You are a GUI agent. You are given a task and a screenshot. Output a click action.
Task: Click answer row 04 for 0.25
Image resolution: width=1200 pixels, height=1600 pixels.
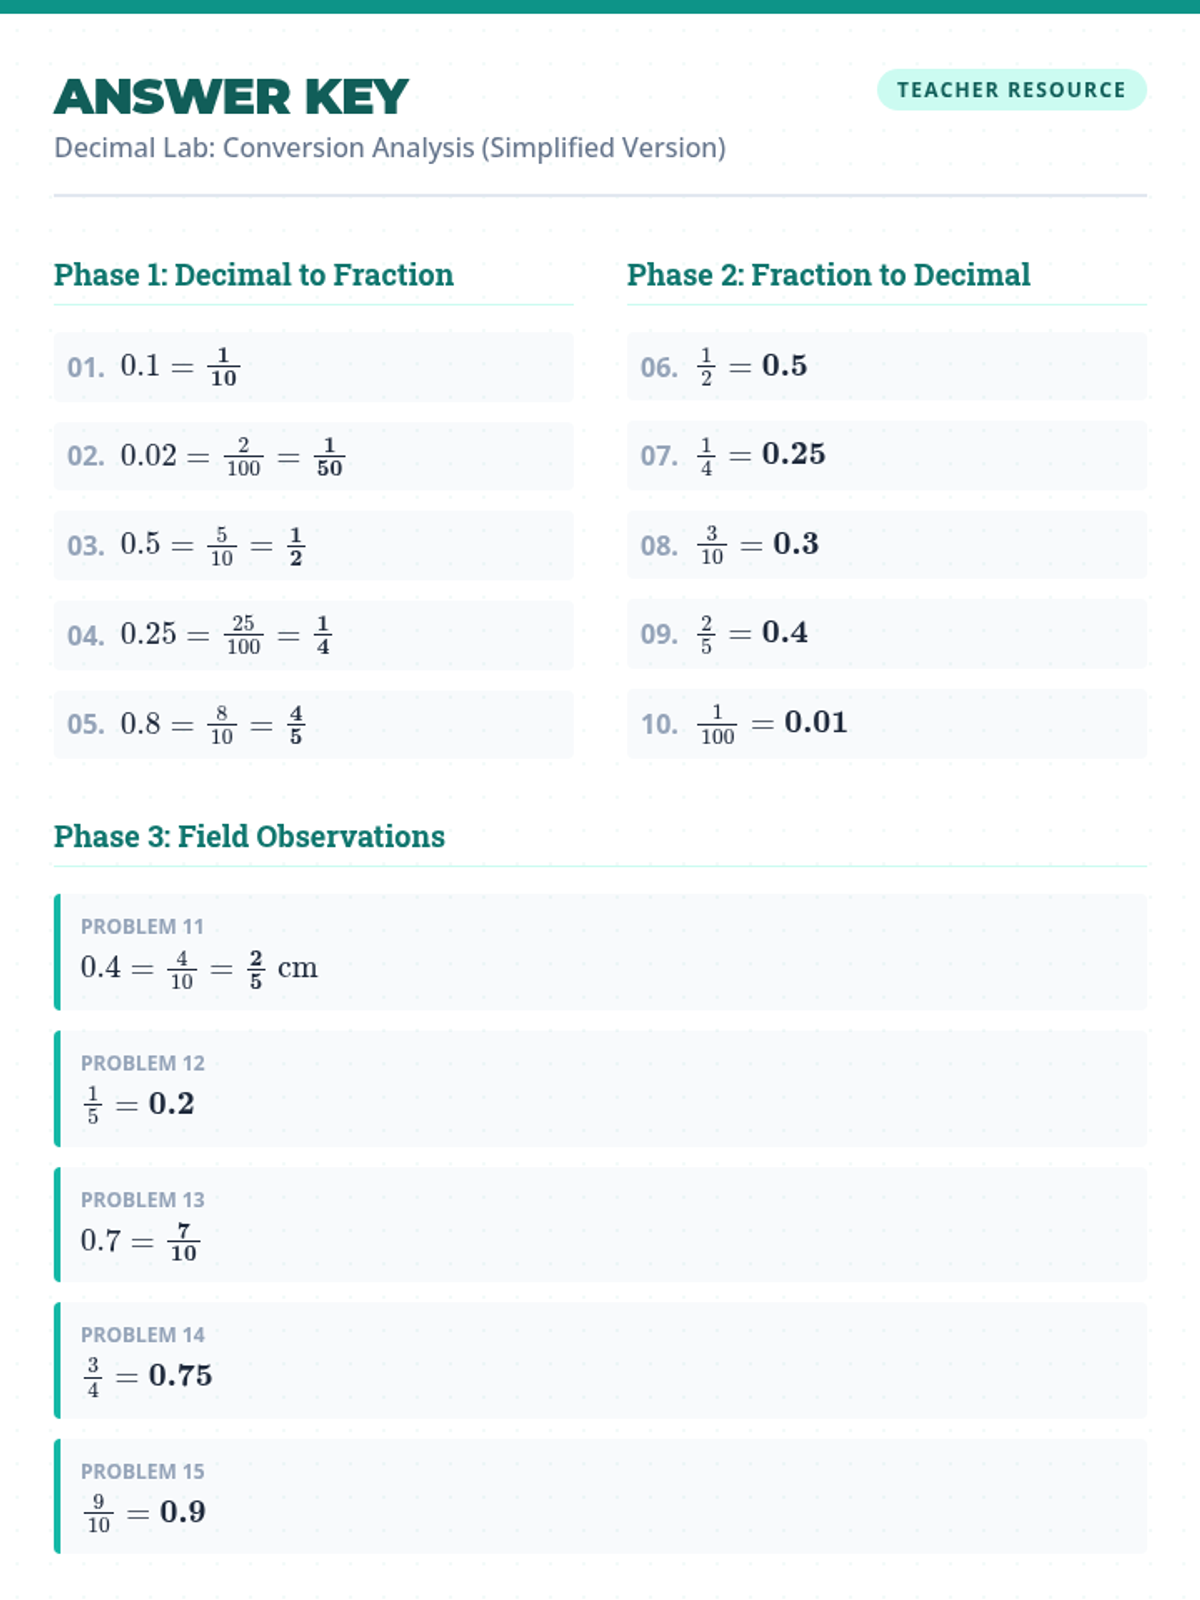pos(313,635)
